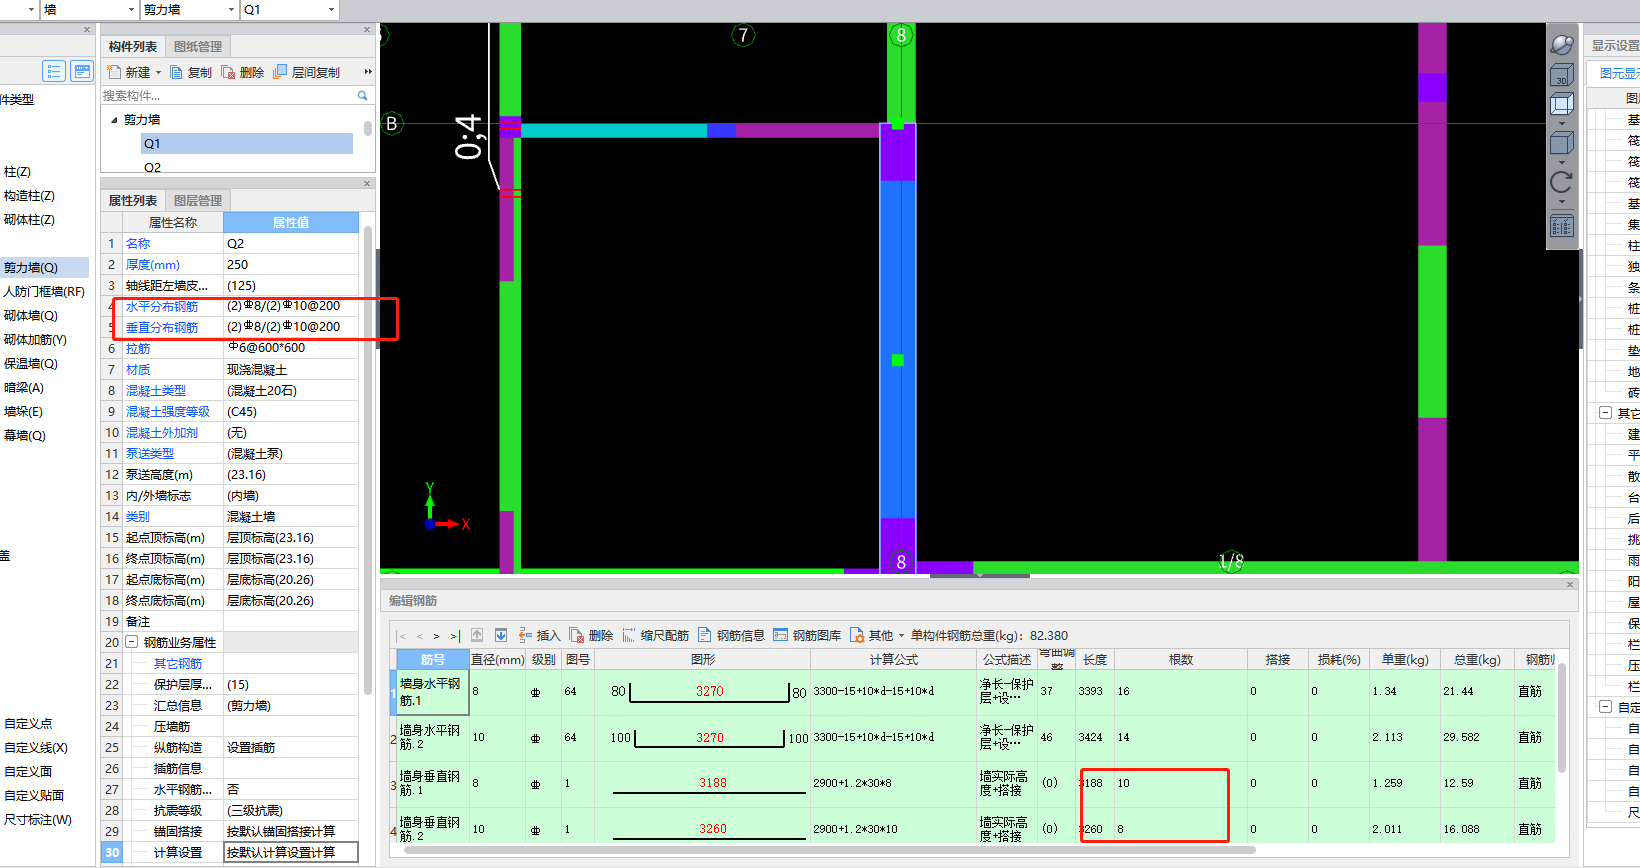Image resolution: width=1640 pixels, height=868 pixels.
Task: Click the 新建 (new component) icon
Action: click(115, 72)
